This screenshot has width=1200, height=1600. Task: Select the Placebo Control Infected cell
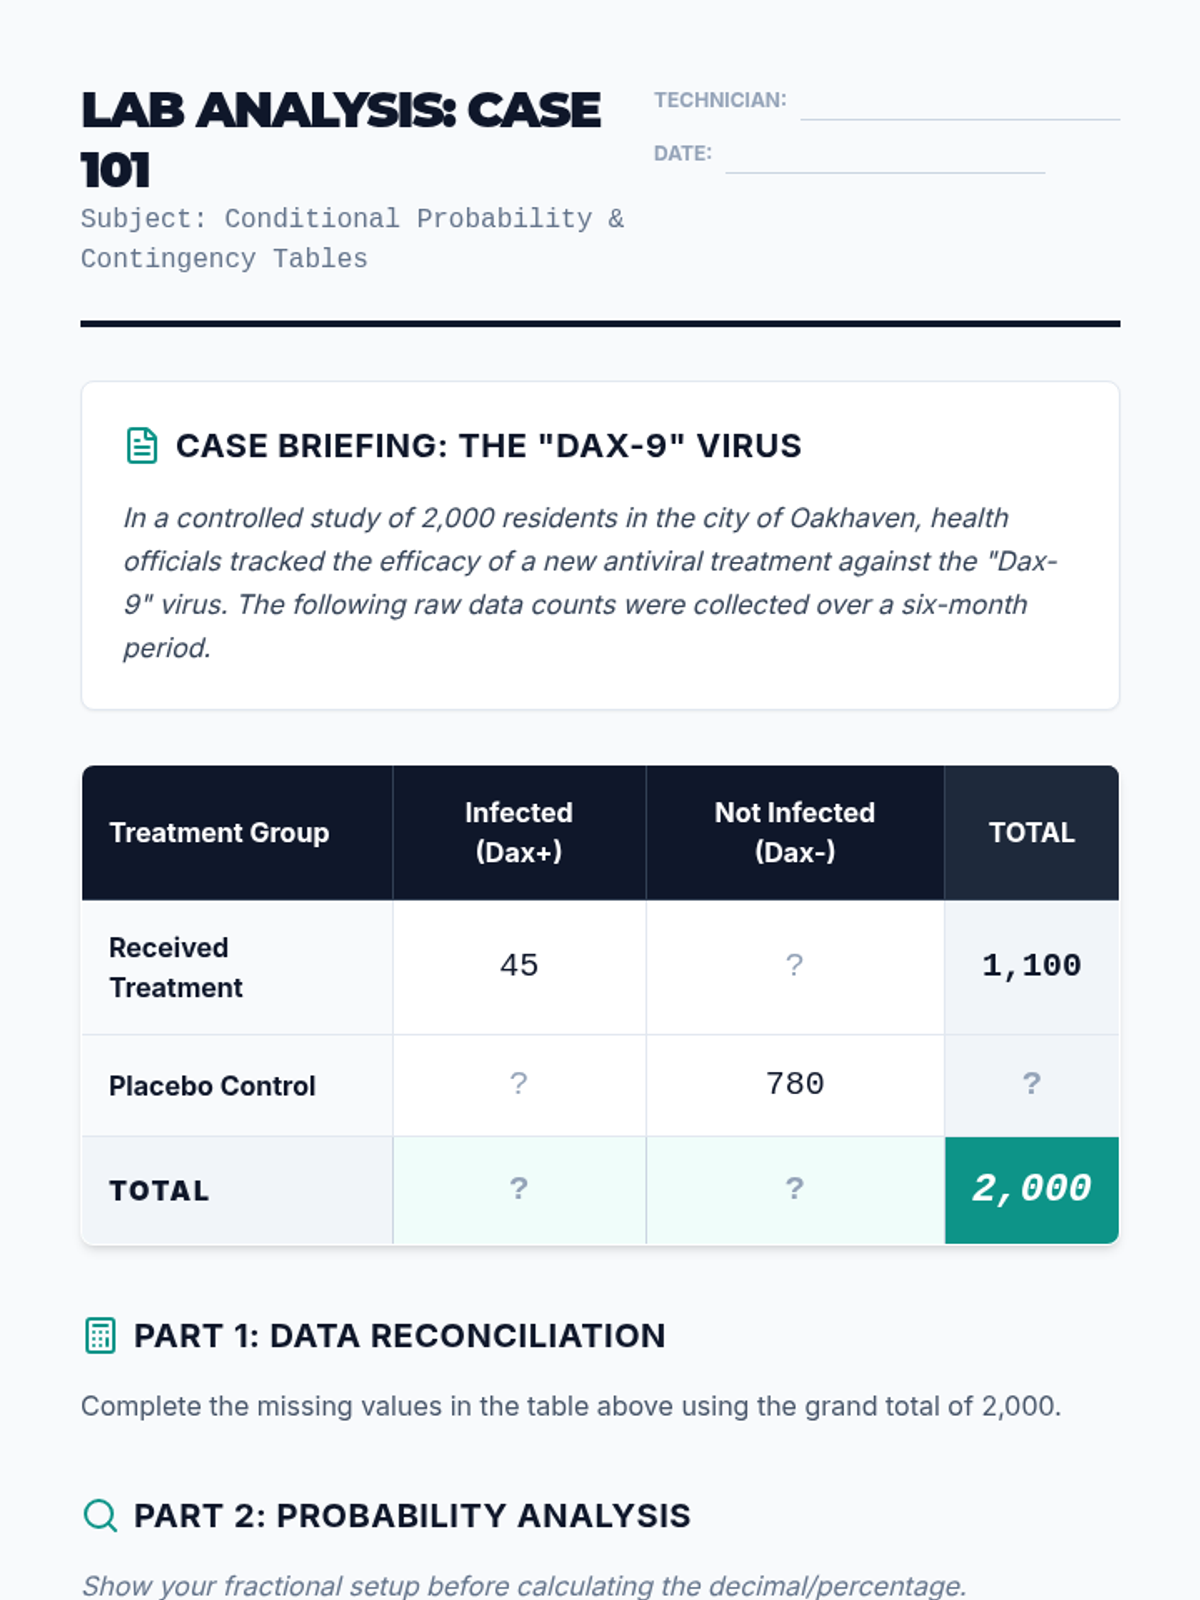coord(518,1084)
